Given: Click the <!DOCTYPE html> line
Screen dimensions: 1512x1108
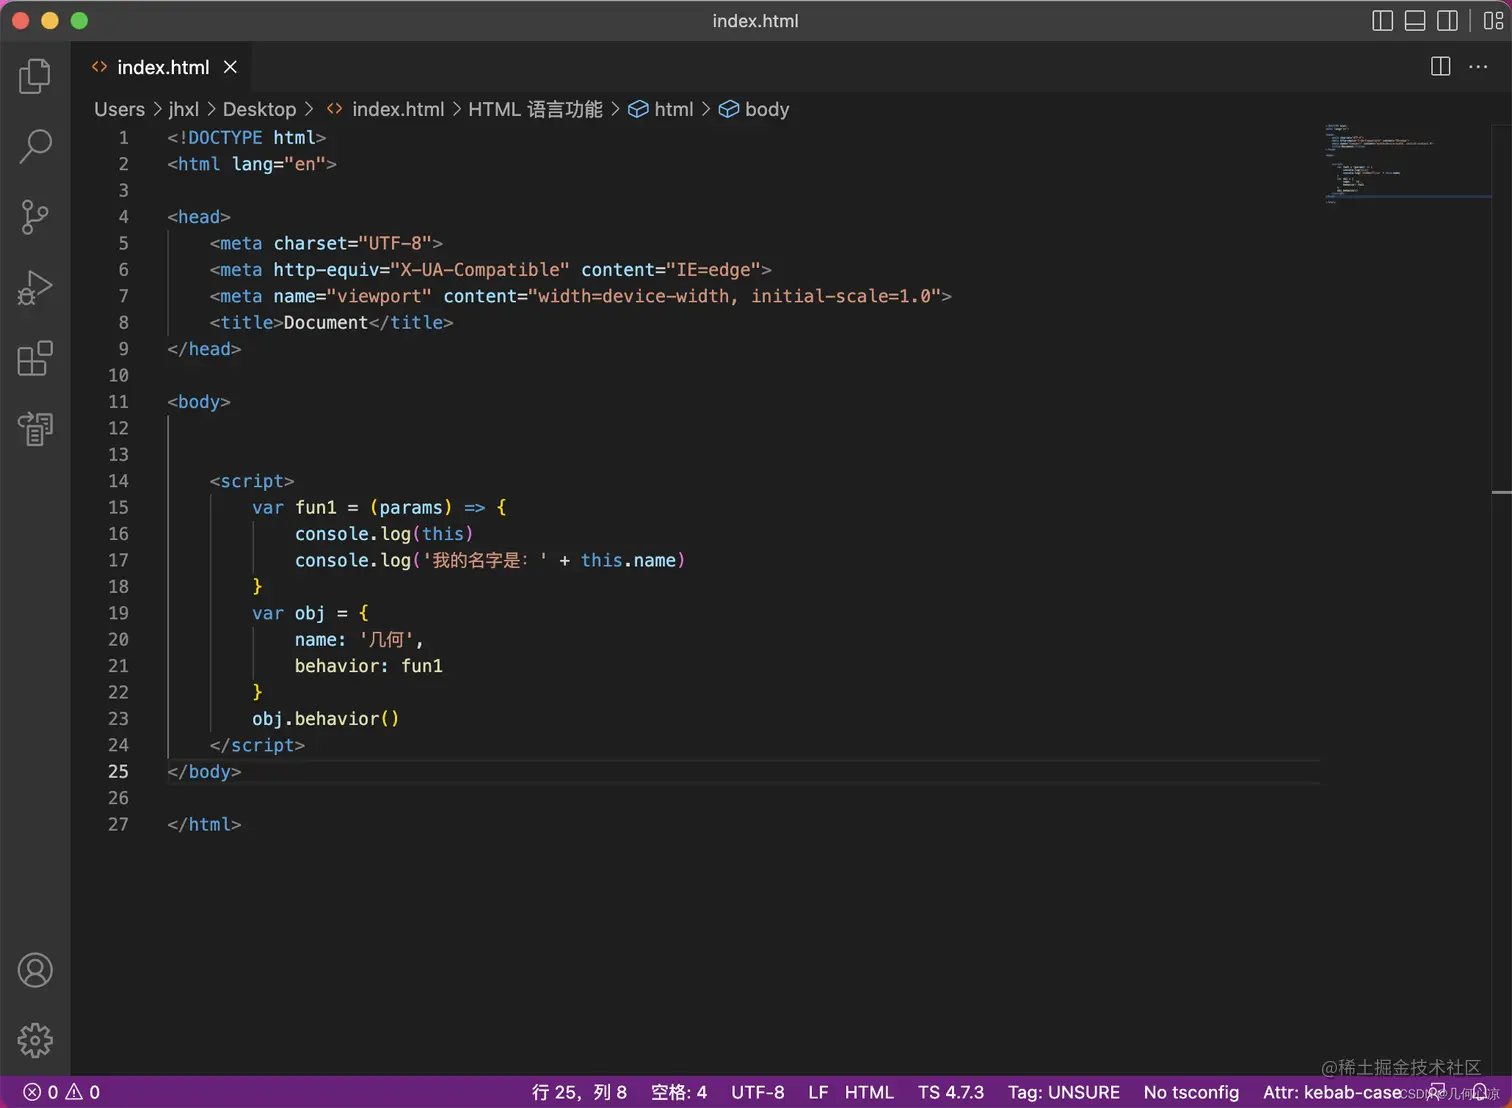Looking at the screenshot, I should point(246,137).
